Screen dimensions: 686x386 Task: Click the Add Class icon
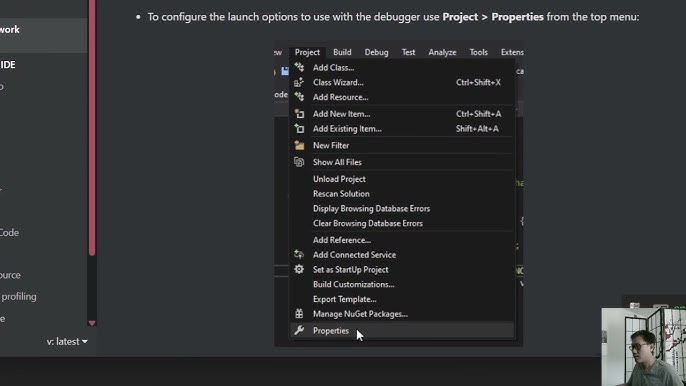point(299,67)
